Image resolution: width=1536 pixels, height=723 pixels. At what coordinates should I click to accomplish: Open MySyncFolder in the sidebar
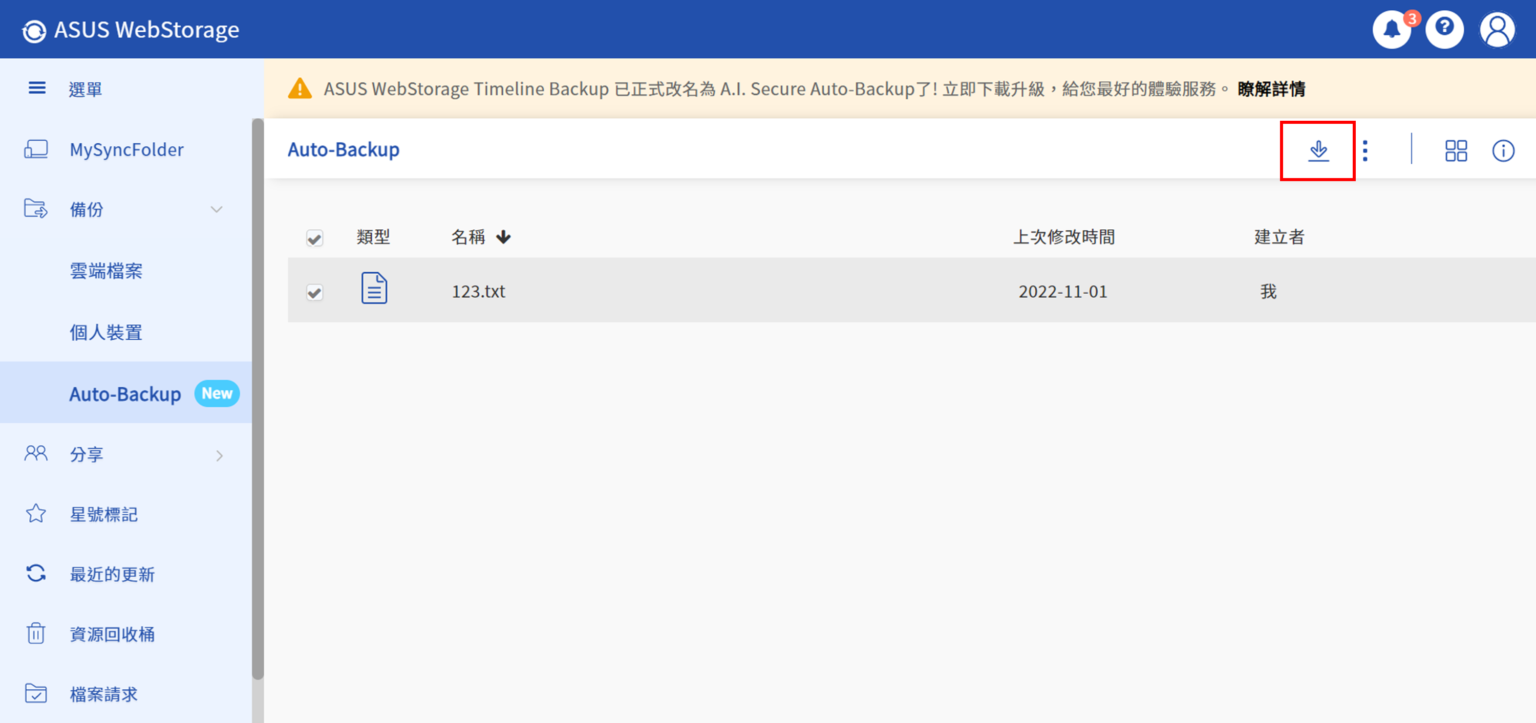[x=126, y=150]
